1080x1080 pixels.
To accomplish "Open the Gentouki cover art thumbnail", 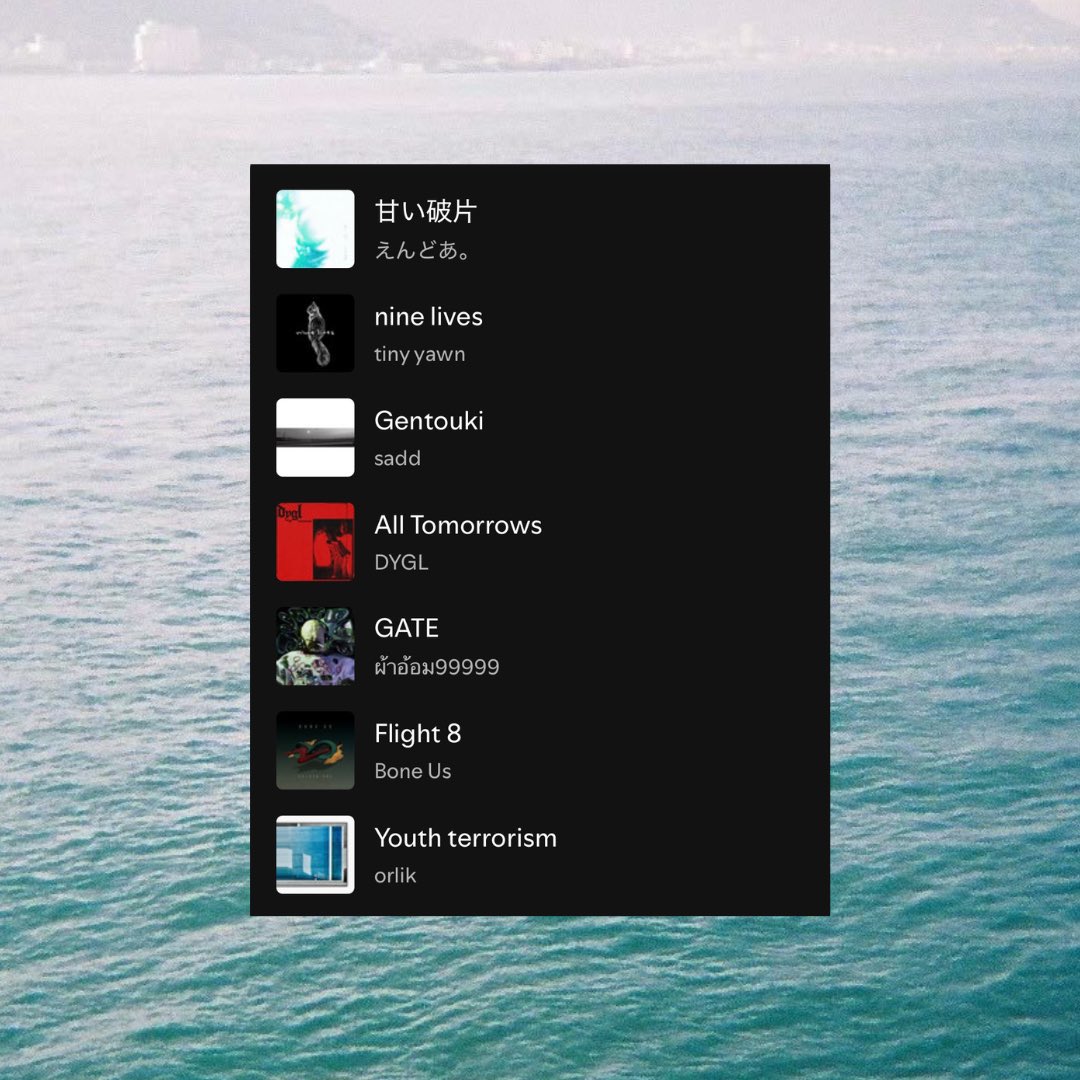I will point(315,437).
